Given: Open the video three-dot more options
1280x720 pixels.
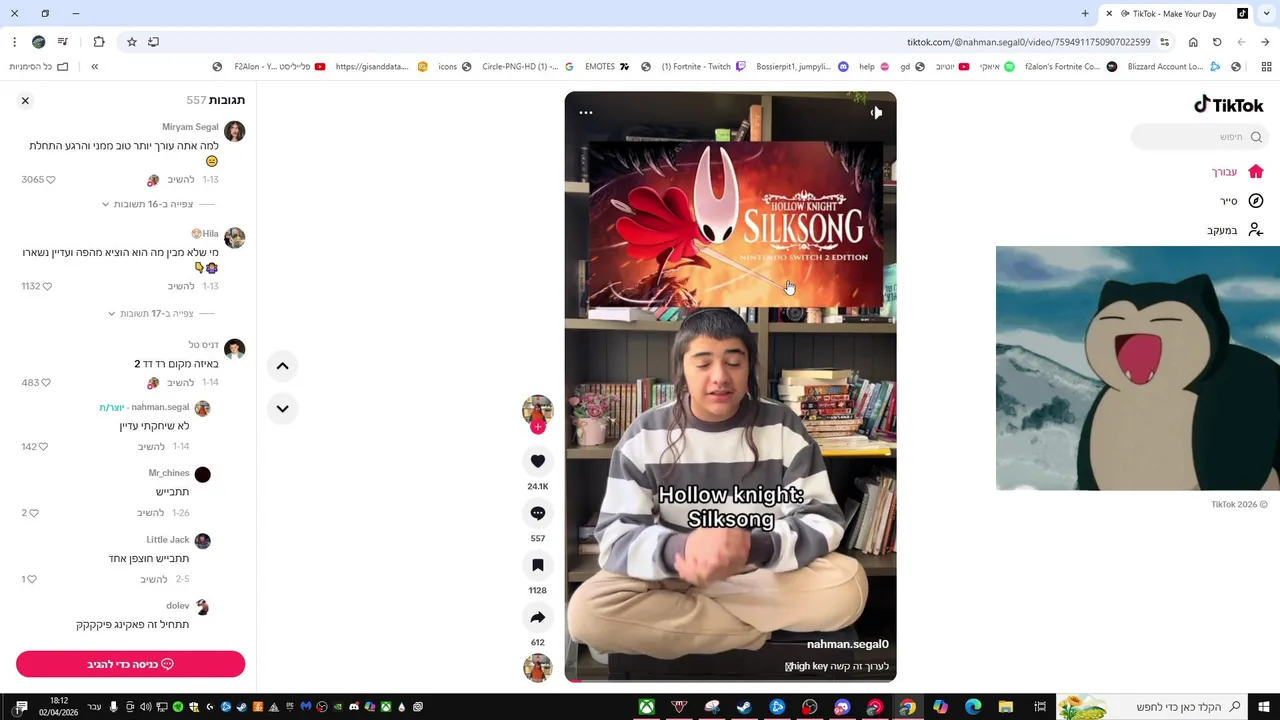Looking at the screenshot, I should 586,113.
